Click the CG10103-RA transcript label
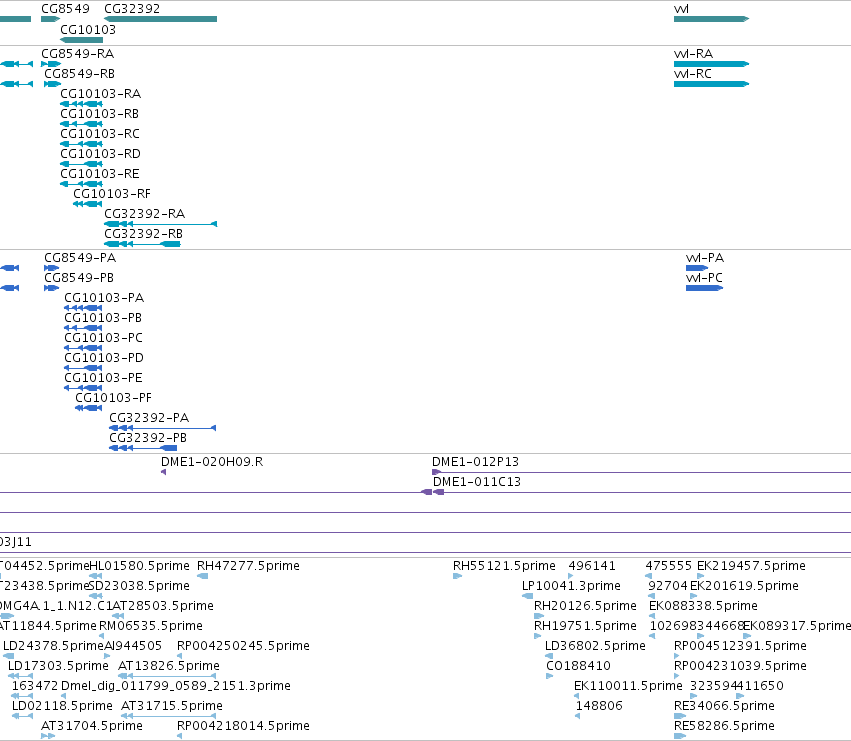The image size is (851, 741). pos(100,94)
